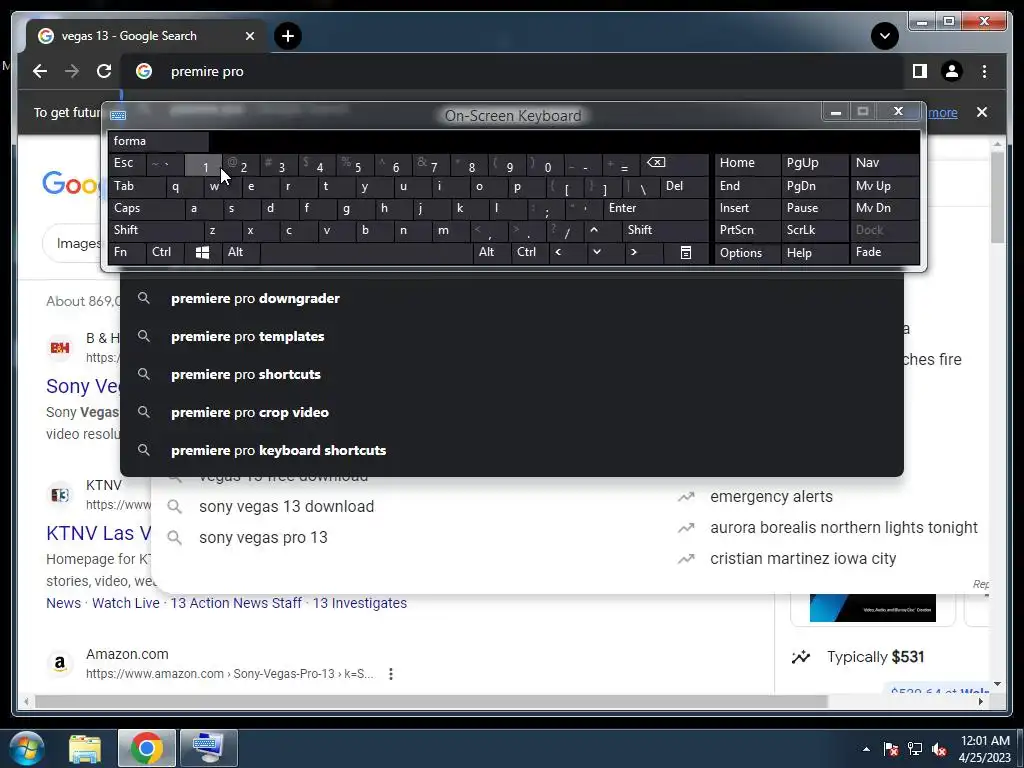1024x768 pixels.
Task: Click the horizontal page scrollbar
Action: (x=431, y=701)
